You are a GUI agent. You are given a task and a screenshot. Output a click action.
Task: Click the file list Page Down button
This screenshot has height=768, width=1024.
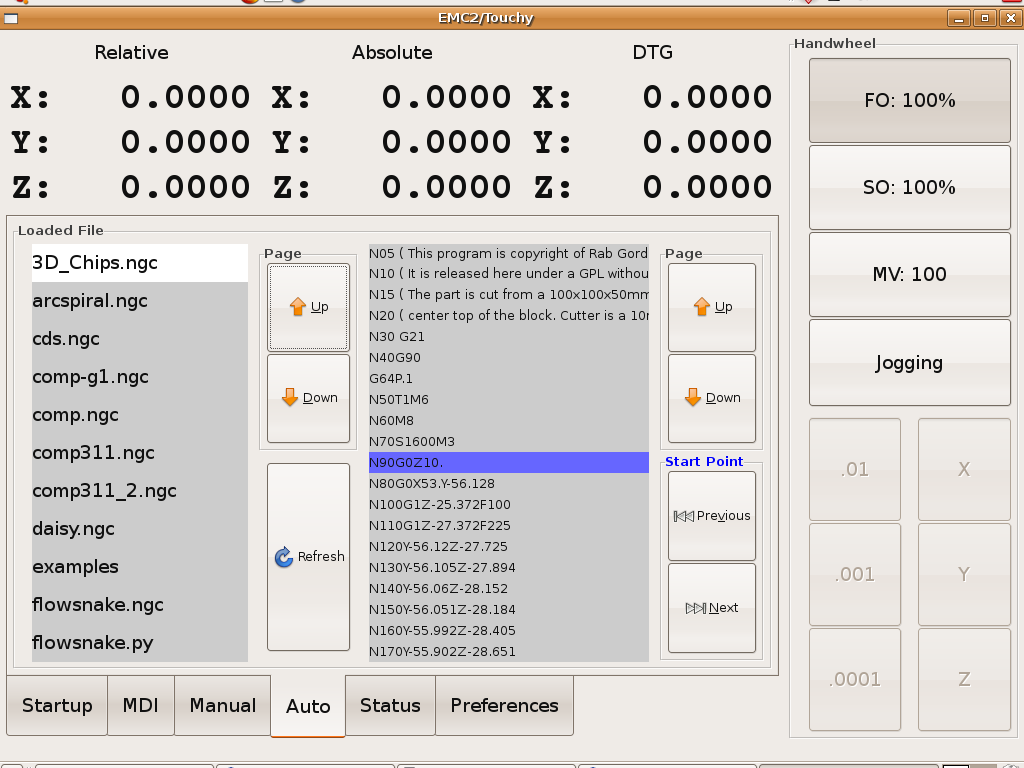308,398
